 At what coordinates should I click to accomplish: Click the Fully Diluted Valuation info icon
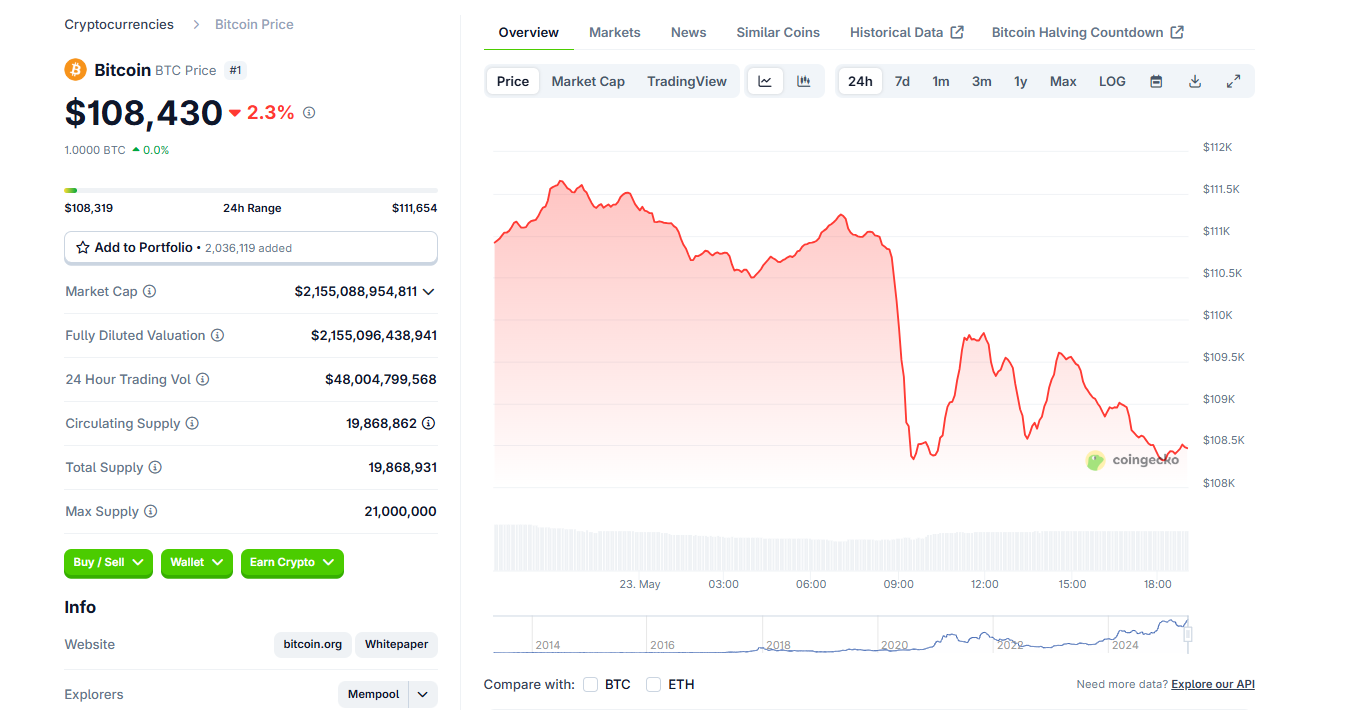click(217, 336)
